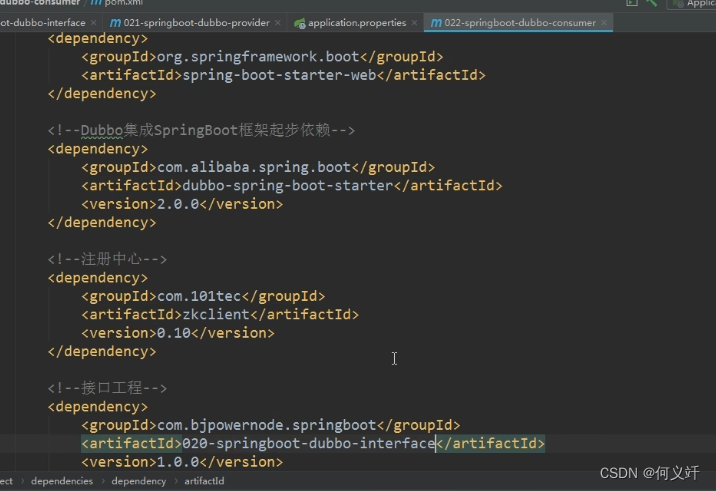The height and width of the screenshot is (491, 716).
Task: Click the 注册中心 comment line
Action: (x=107, y=259)
